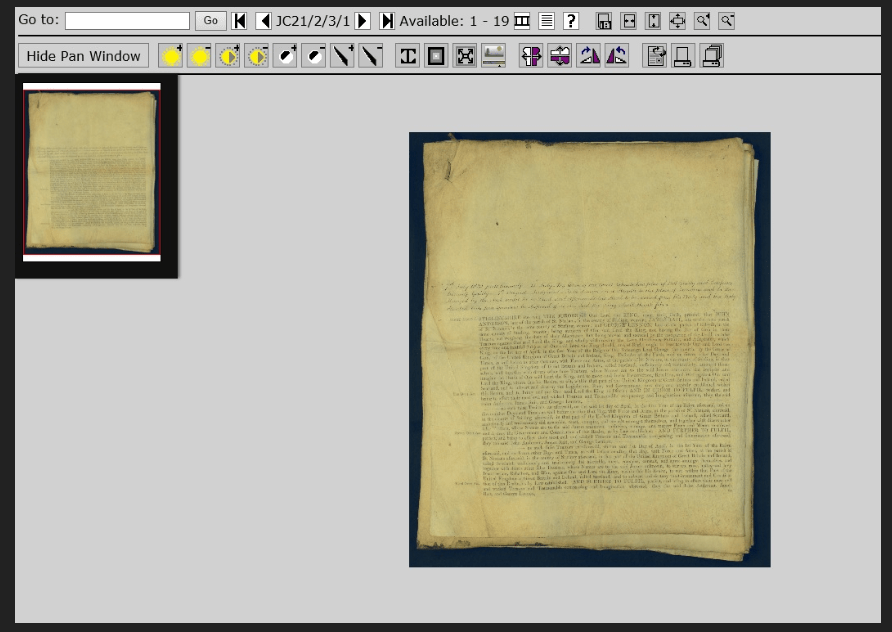
Task: Jump to the last page
Action: (x=387, y=21)
